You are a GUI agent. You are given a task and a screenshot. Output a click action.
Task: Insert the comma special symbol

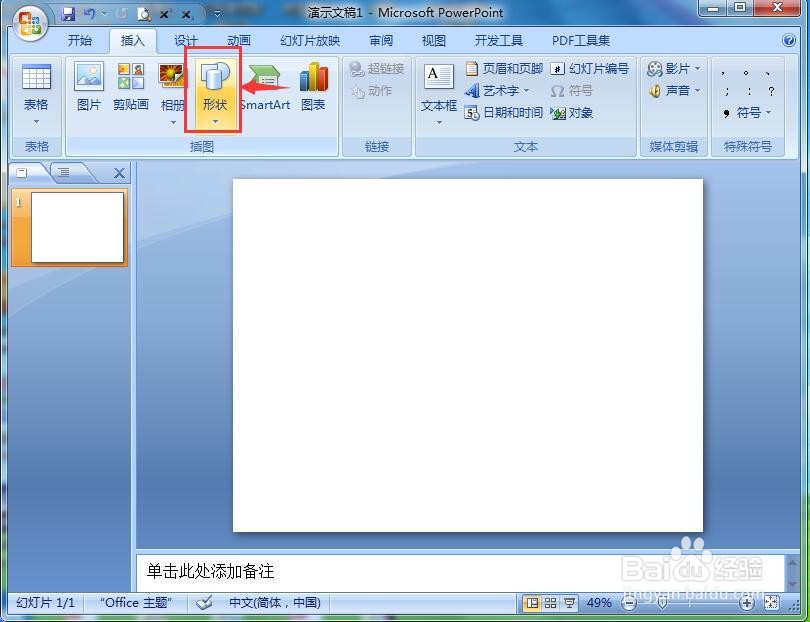point(724,73)
